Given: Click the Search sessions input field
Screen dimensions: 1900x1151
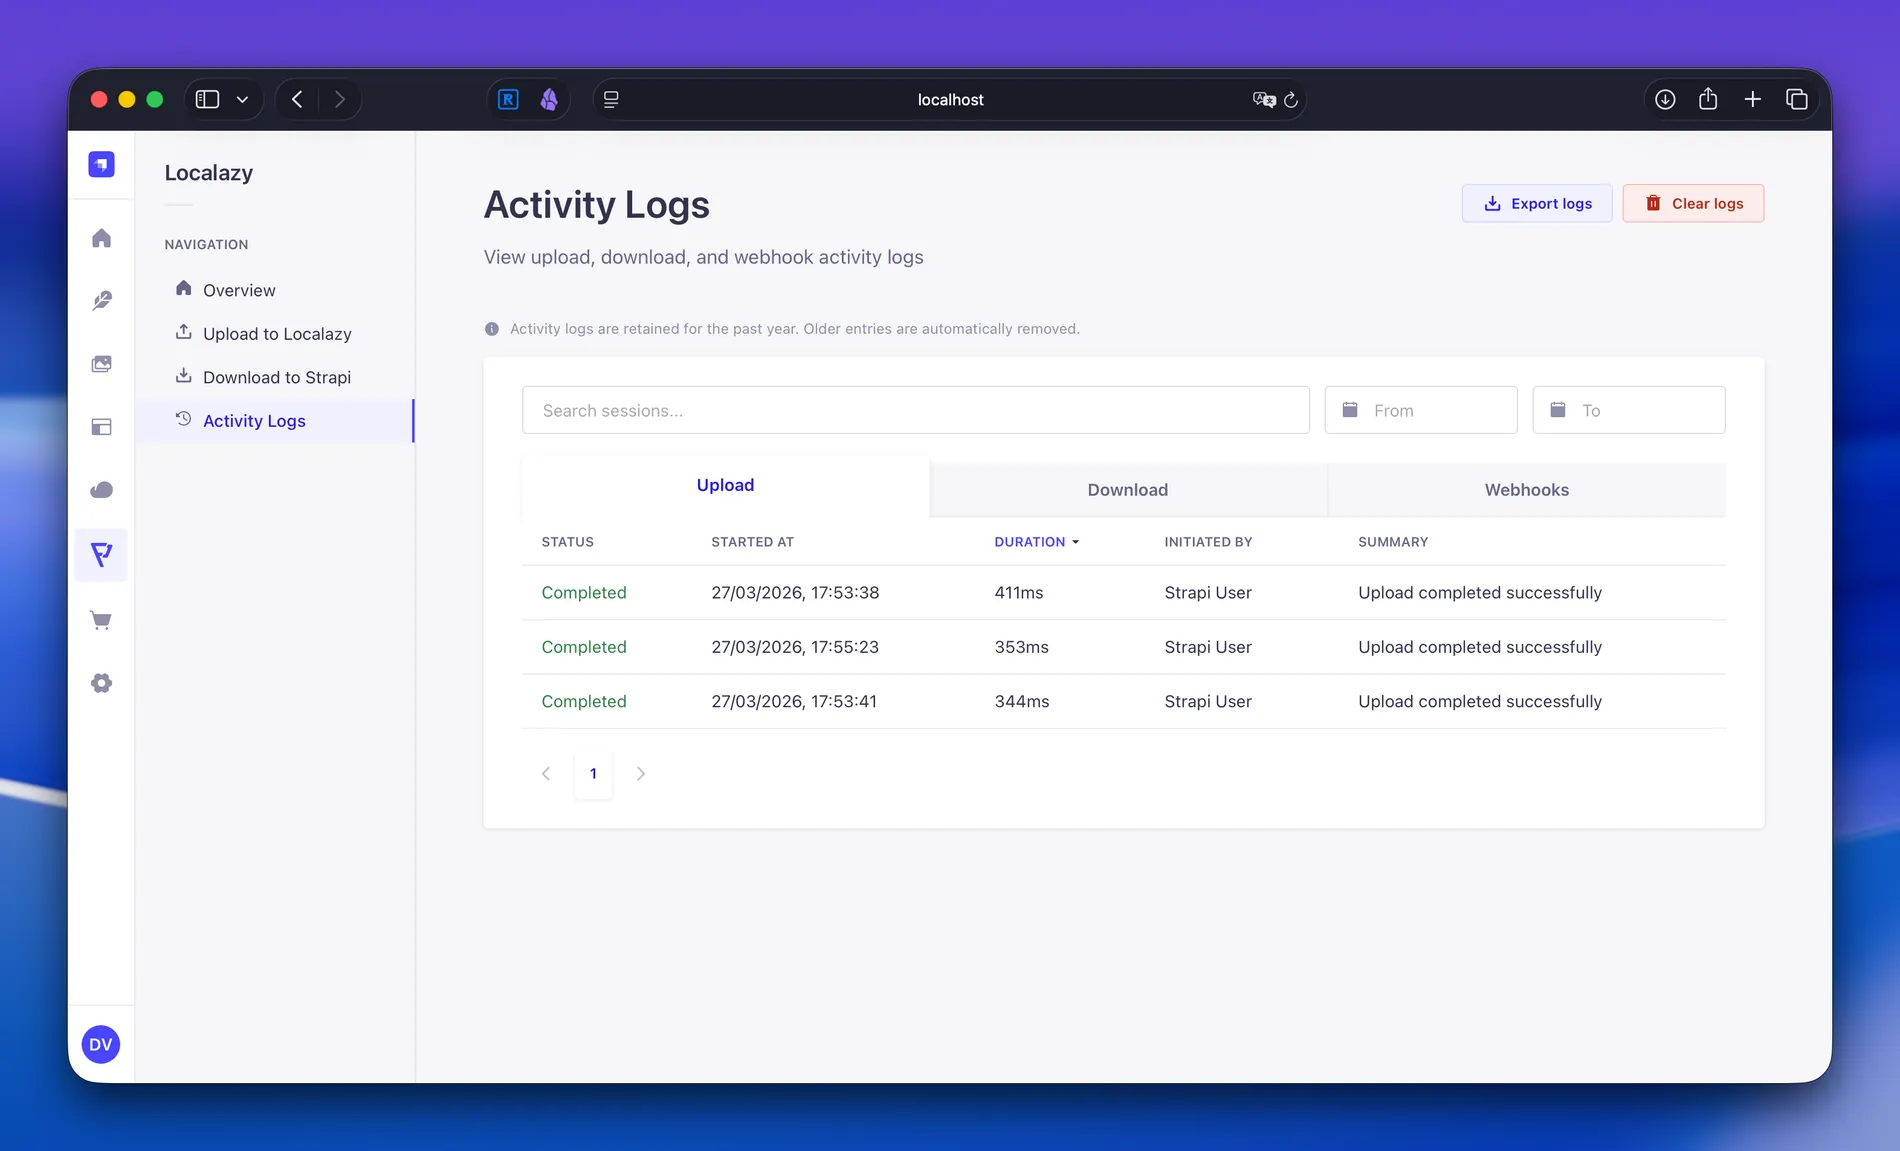Looking at the screenshot, I should coord(915,410).
